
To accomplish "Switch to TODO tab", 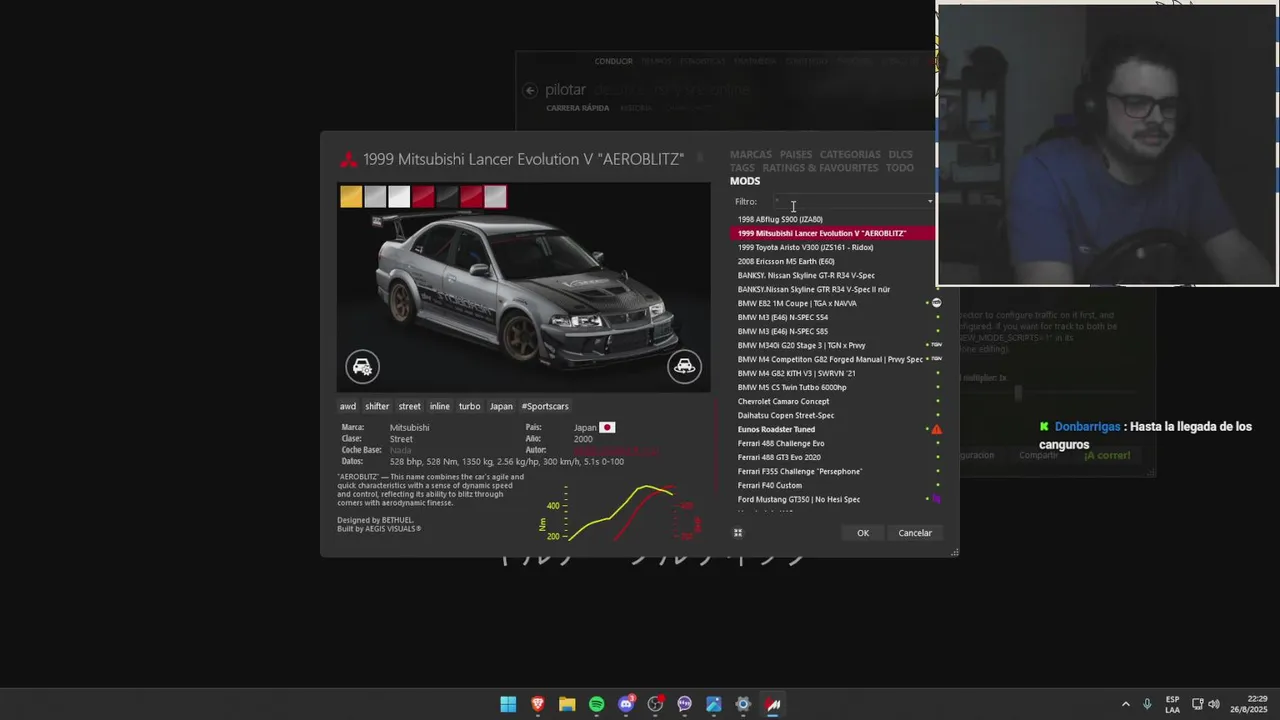I will 900,168.
